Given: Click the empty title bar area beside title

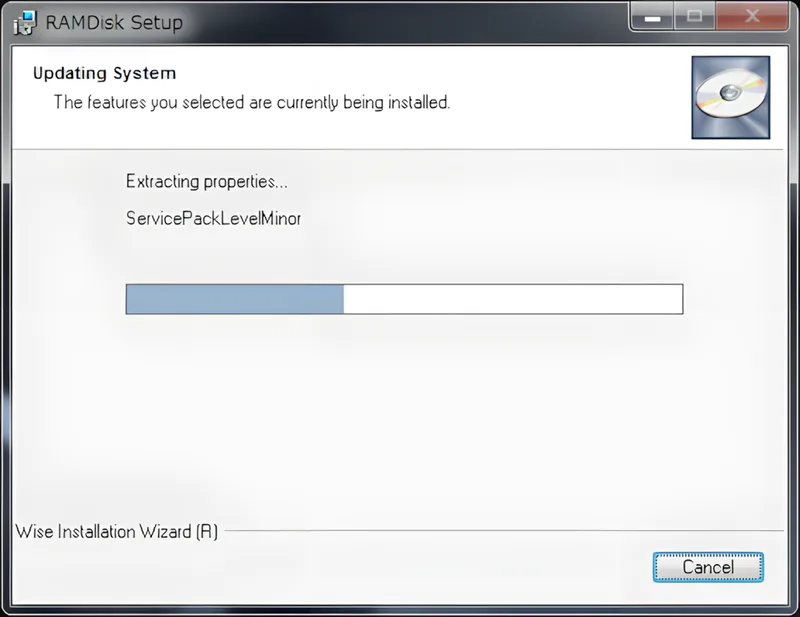Looking at the screenshot, I should 403,21.
